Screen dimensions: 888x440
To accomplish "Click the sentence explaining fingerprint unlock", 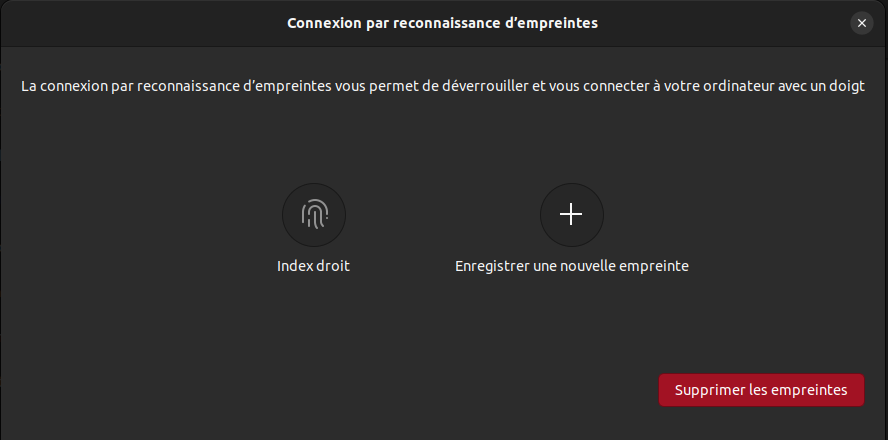I will [443, 88].
